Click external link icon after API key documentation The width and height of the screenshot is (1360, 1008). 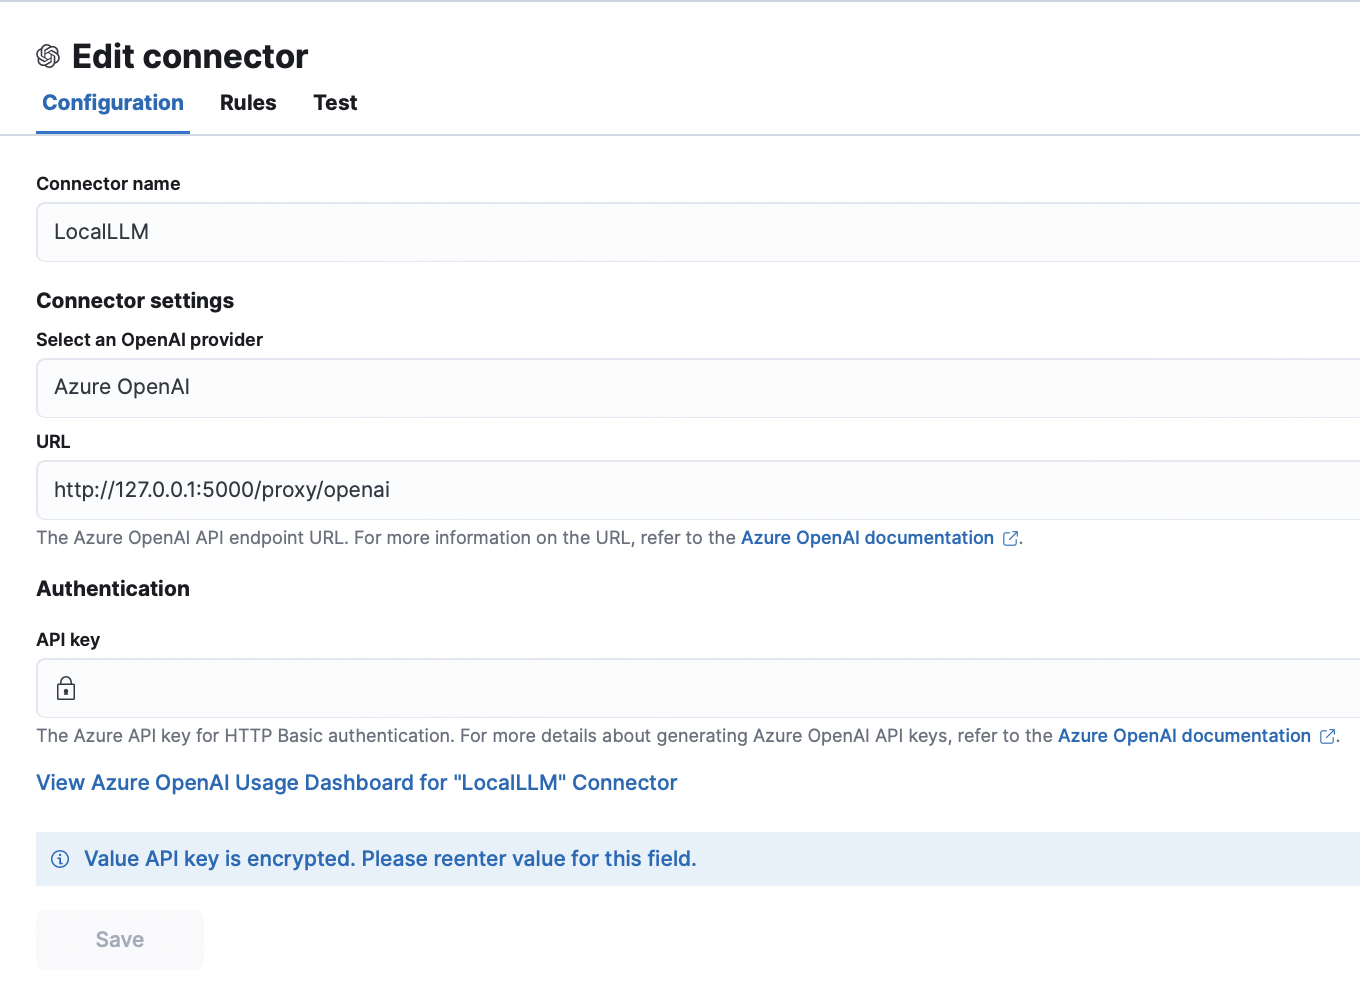1328,736
